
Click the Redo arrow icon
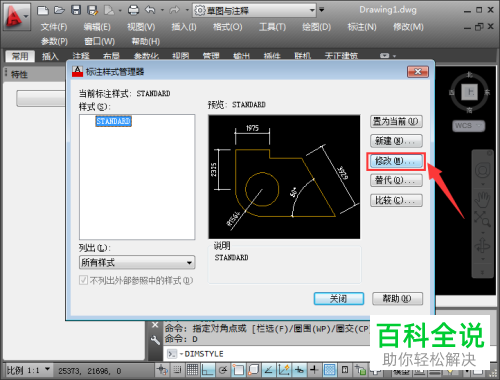tap(174, 10)
